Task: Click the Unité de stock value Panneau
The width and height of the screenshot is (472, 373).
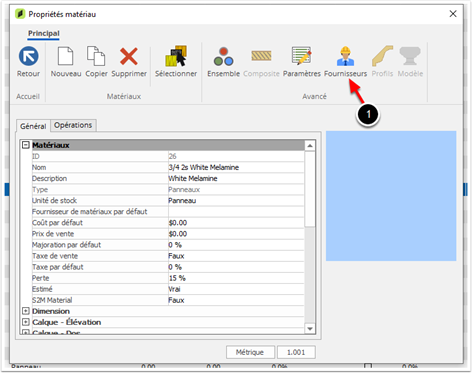Action: pyautogui.click(x=236, y=200)
